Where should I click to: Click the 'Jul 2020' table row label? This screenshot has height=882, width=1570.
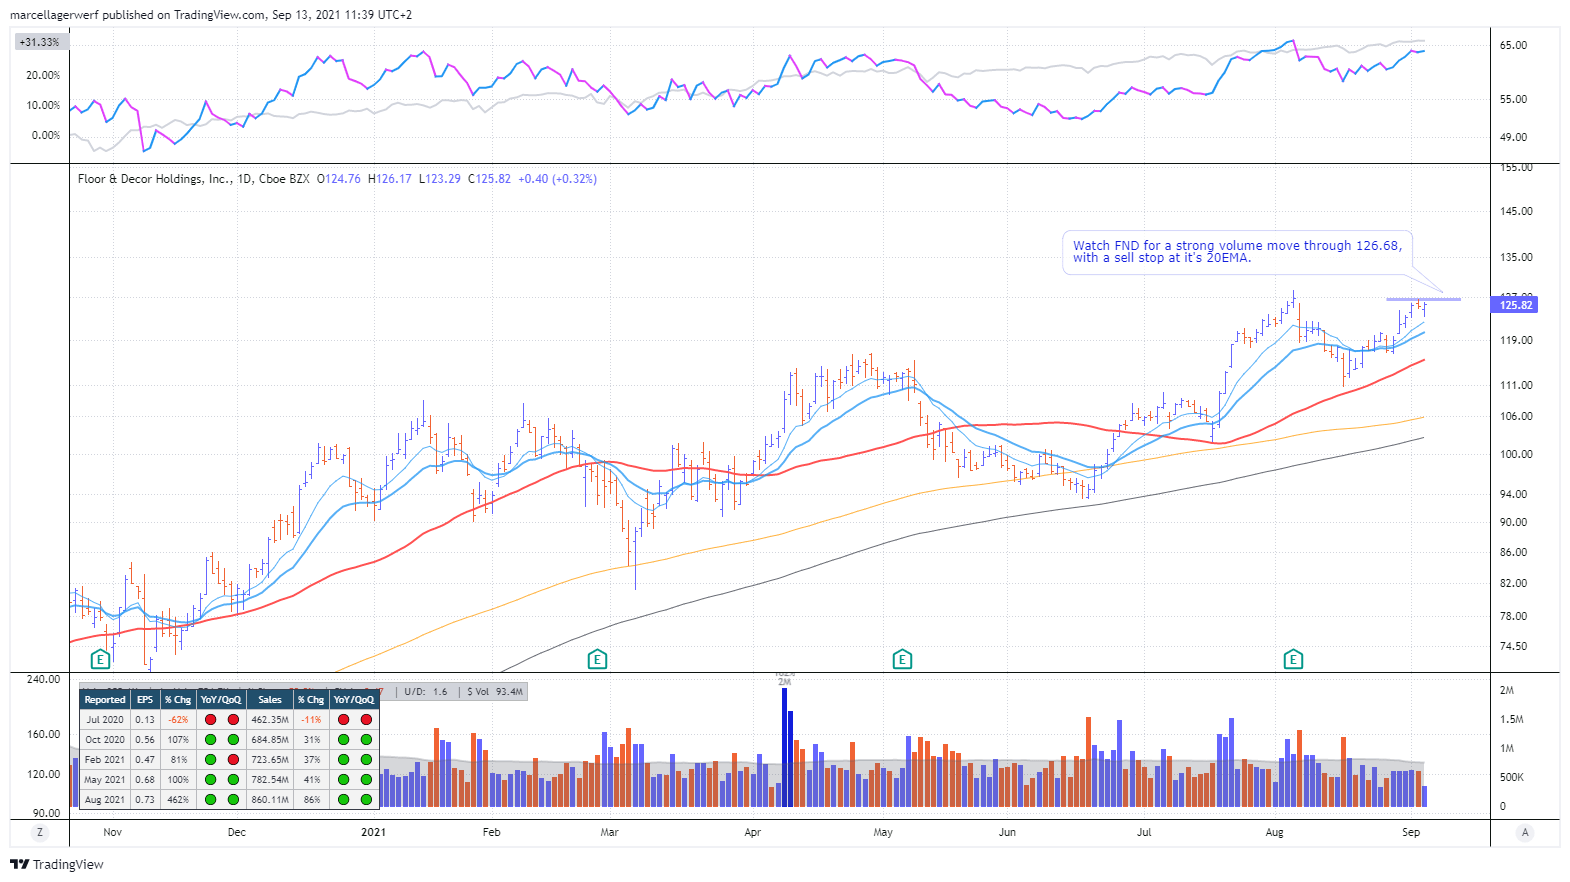[x=105, y=719]
